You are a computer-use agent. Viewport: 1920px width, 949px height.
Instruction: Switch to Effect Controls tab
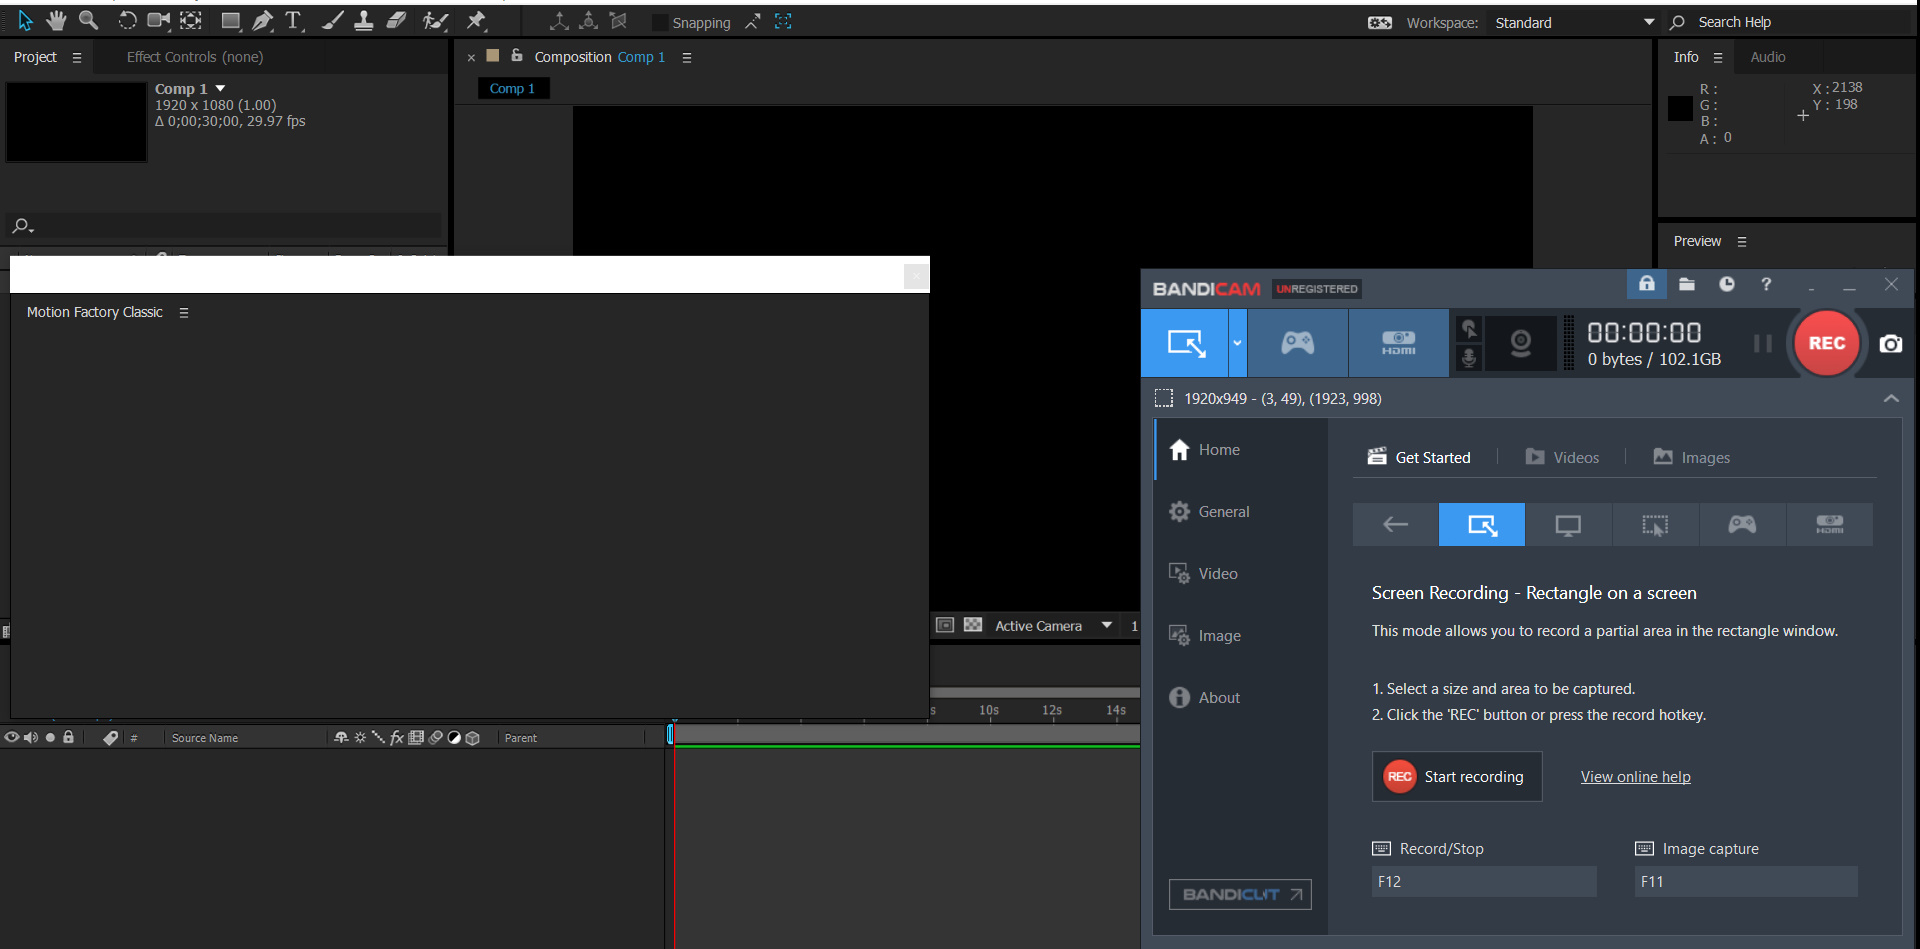click(x=195, y=57)
